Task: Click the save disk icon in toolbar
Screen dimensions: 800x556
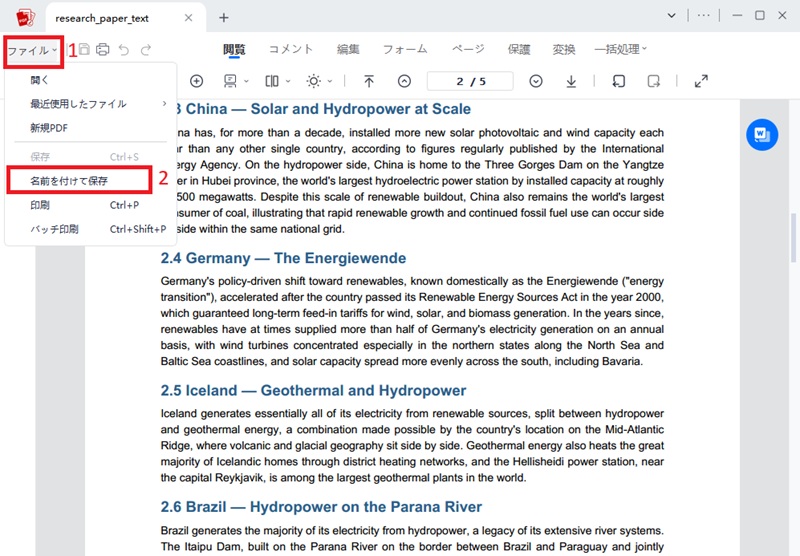Action: [84, 49]
